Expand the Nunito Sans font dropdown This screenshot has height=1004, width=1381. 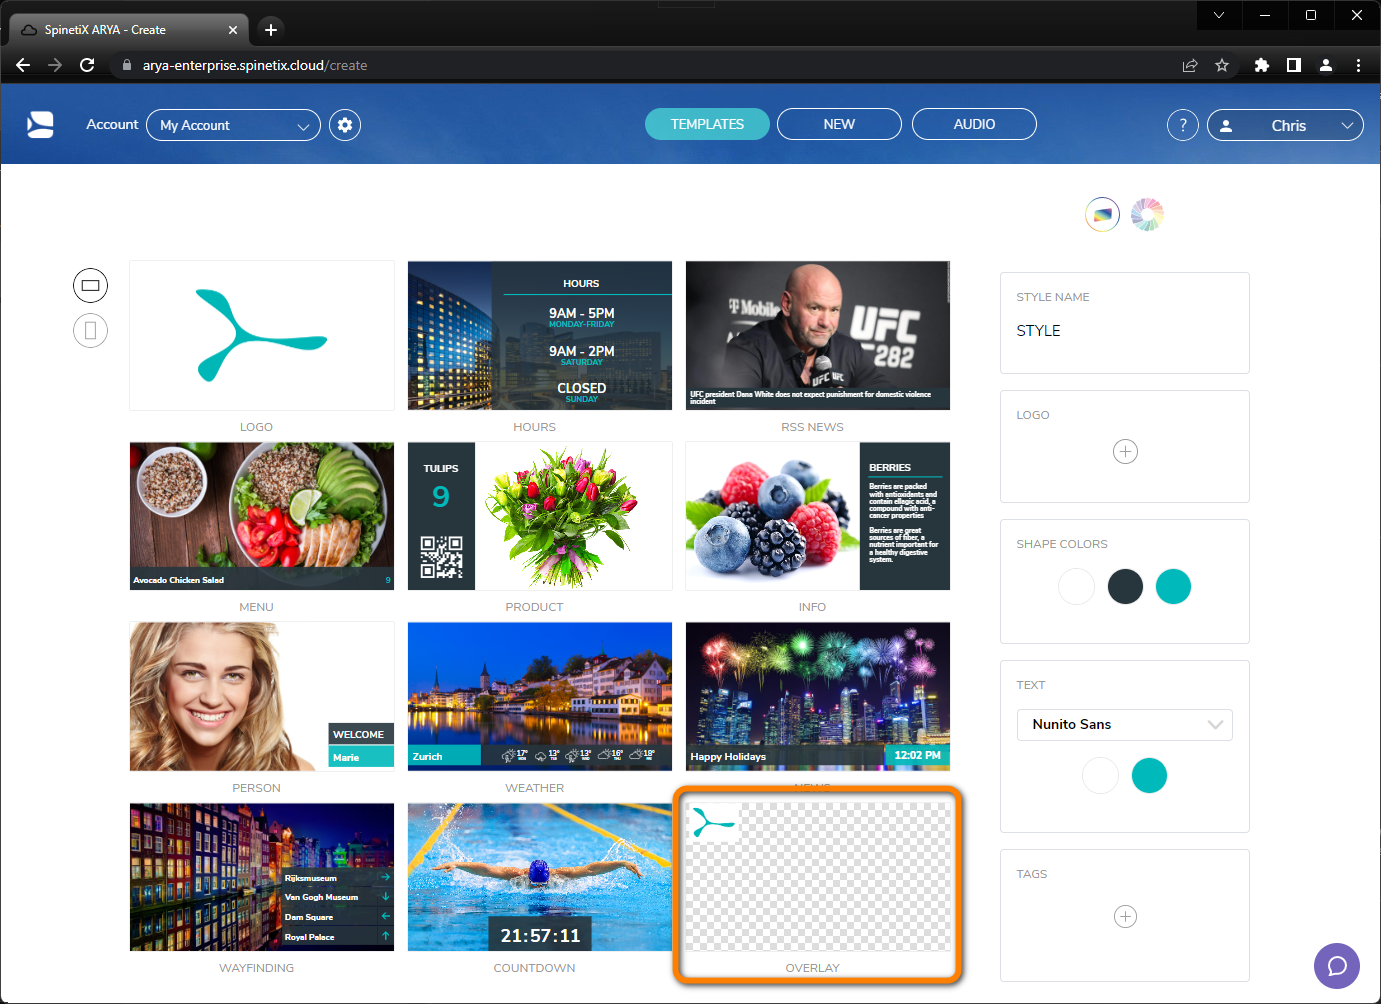1124,724
